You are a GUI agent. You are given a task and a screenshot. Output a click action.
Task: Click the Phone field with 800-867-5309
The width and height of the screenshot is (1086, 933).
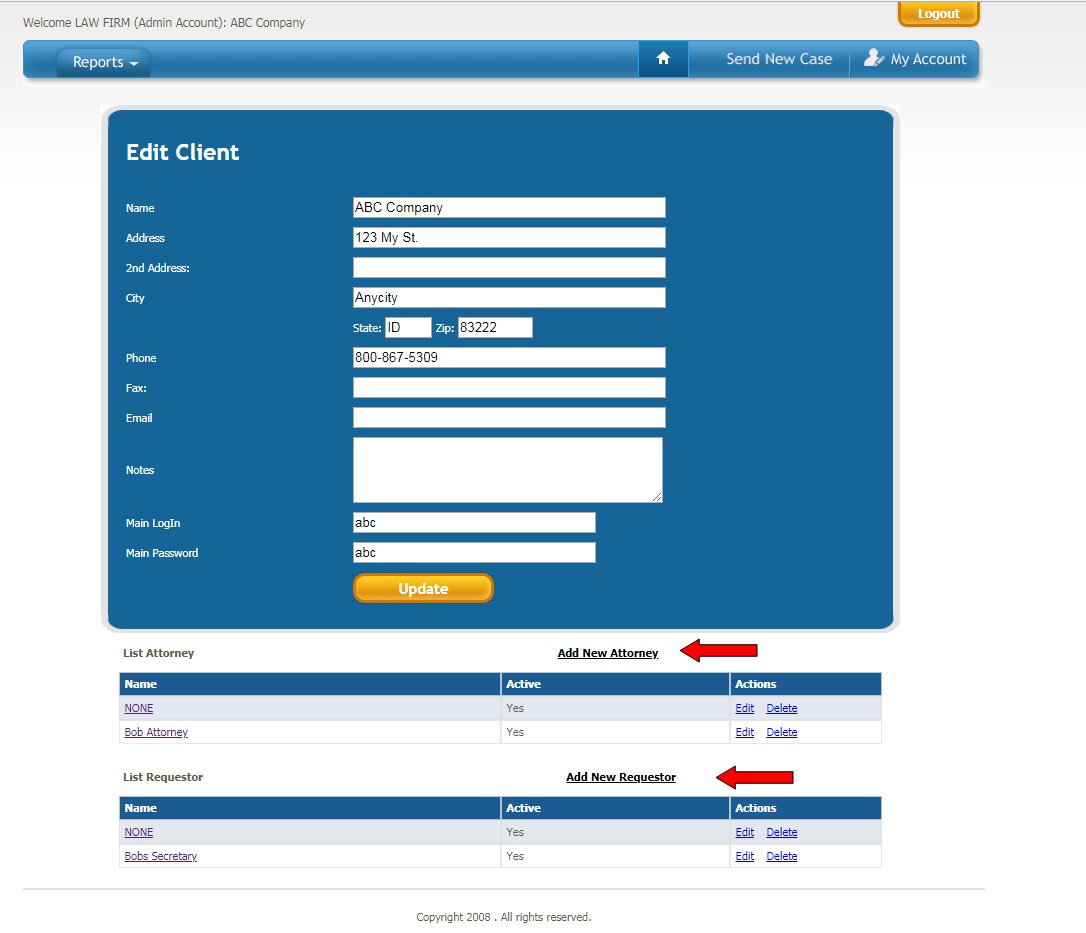(509, 357)
